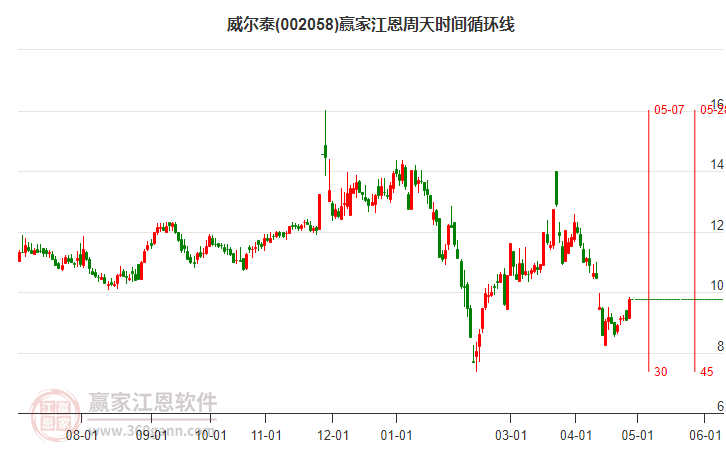The height and width of the screenshot is (450, 726).
Task: Click the price axis value 10
Action: click(x=717, y=285)
